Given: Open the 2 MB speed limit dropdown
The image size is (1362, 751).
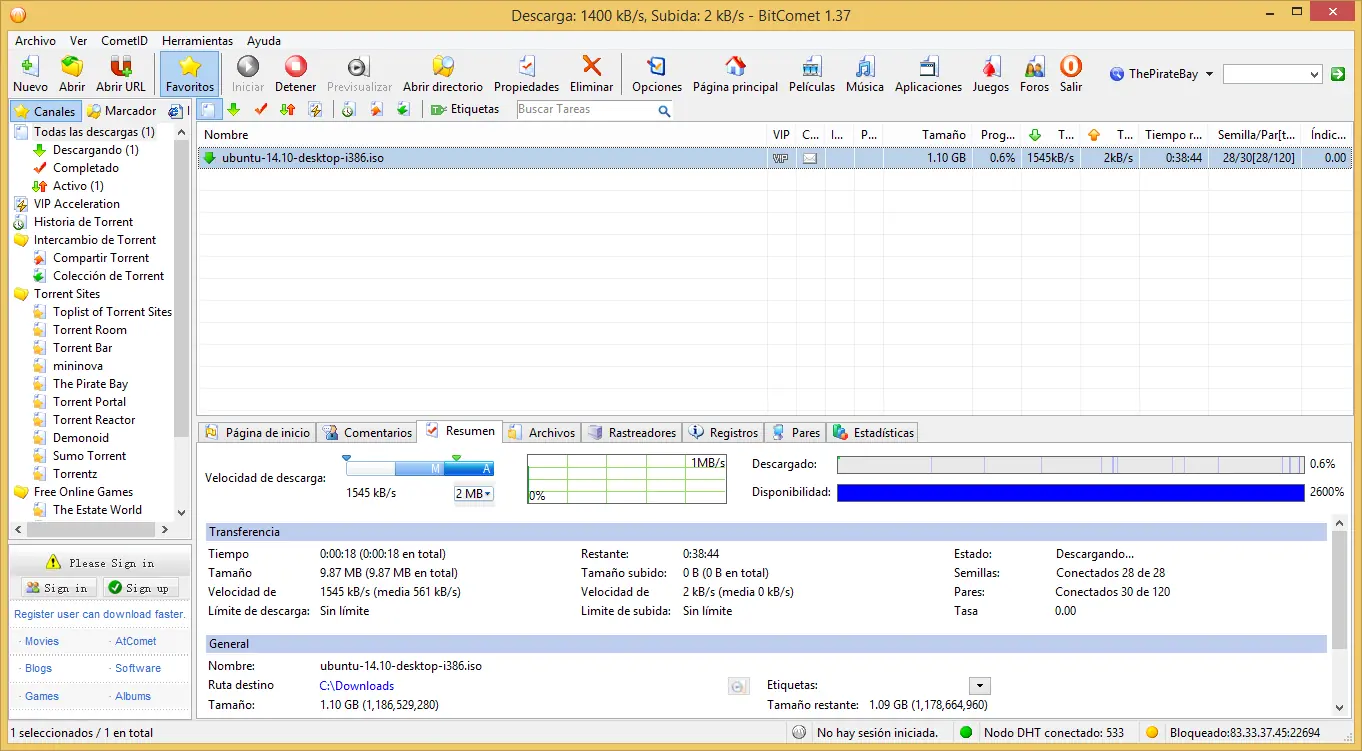Looking at the screenshot, I should point(474,494).
